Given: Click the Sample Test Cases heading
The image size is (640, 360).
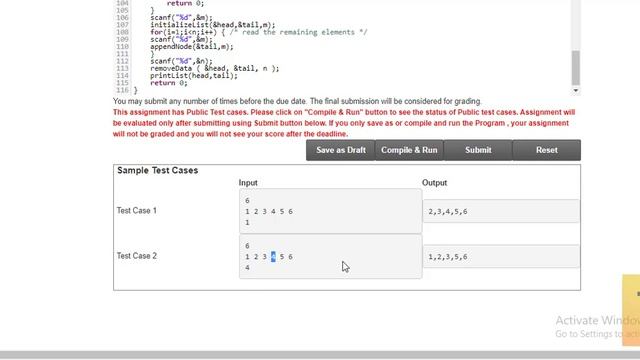Looking at the screenshot, I should 158,171.
